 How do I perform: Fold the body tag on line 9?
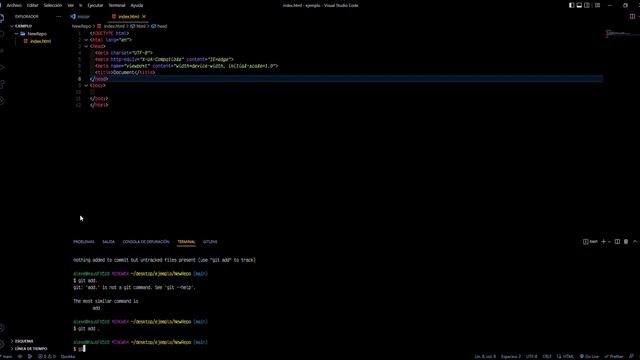tap(86, 86)
